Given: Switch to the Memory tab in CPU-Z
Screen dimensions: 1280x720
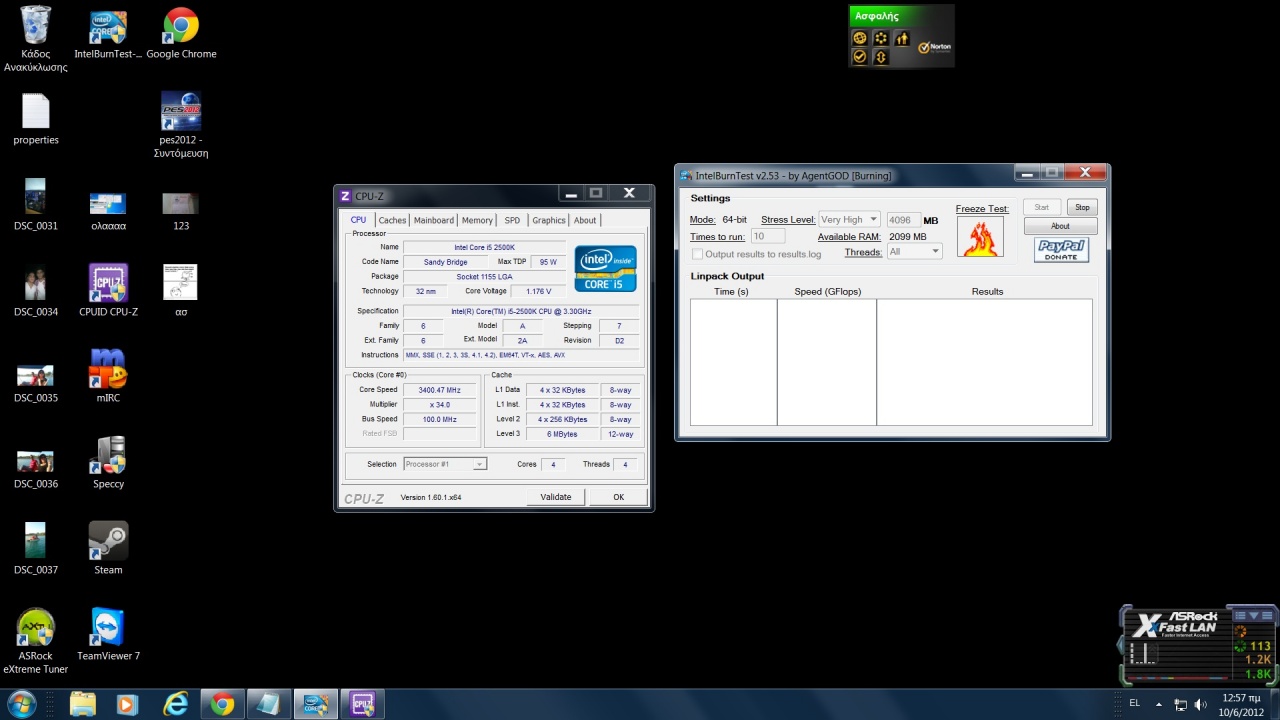Looking at the screenshot, I should coord(477,220).
